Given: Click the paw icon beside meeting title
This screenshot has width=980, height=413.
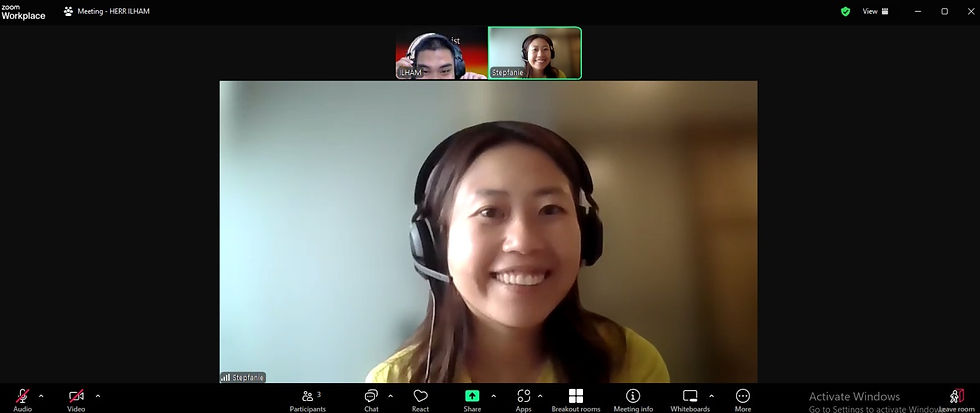Looking at the screenshot, I should 68,11.
